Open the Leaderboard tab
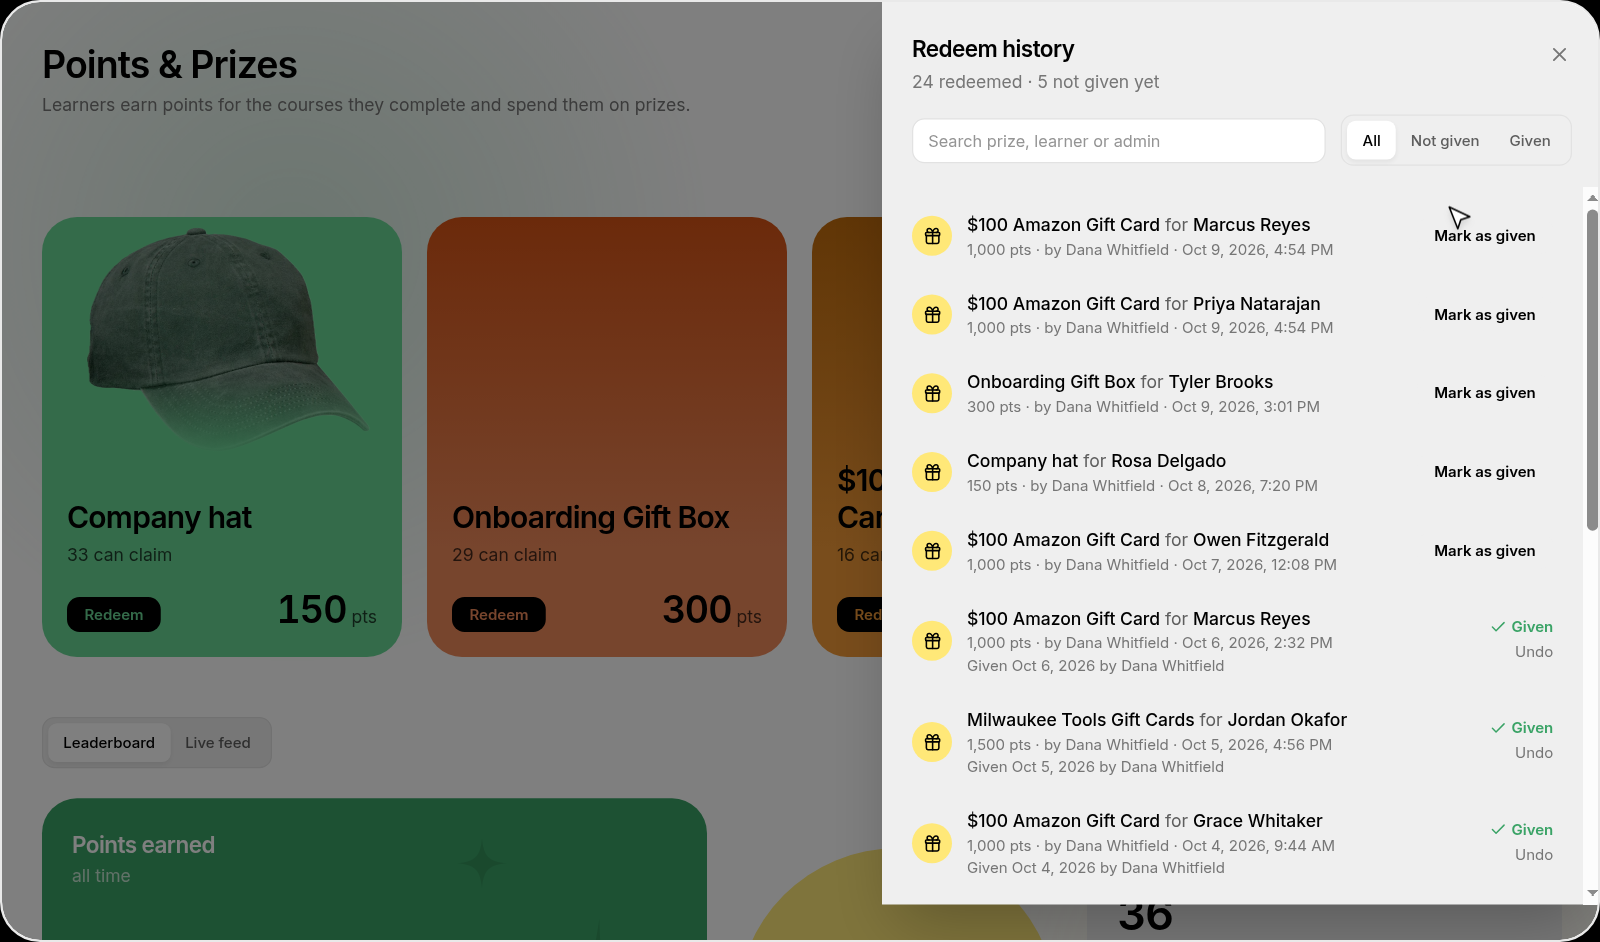This screenshot has height=942, width=1600. [109, 743]
